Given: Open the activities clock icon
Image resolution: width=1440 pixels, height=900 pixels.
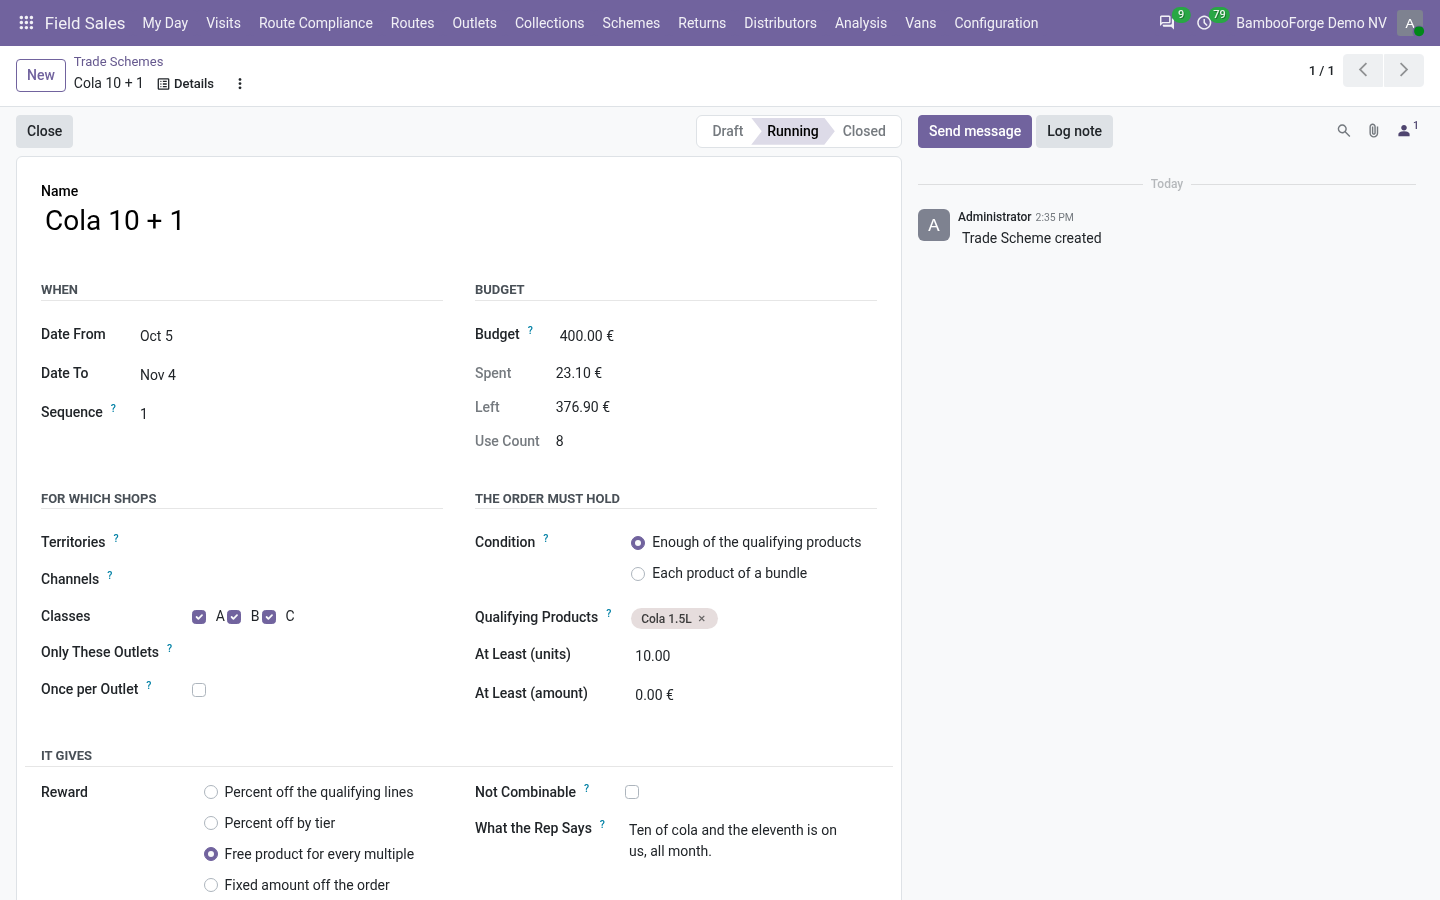Looking at the screenshot, I should (x=1204, y=23).
